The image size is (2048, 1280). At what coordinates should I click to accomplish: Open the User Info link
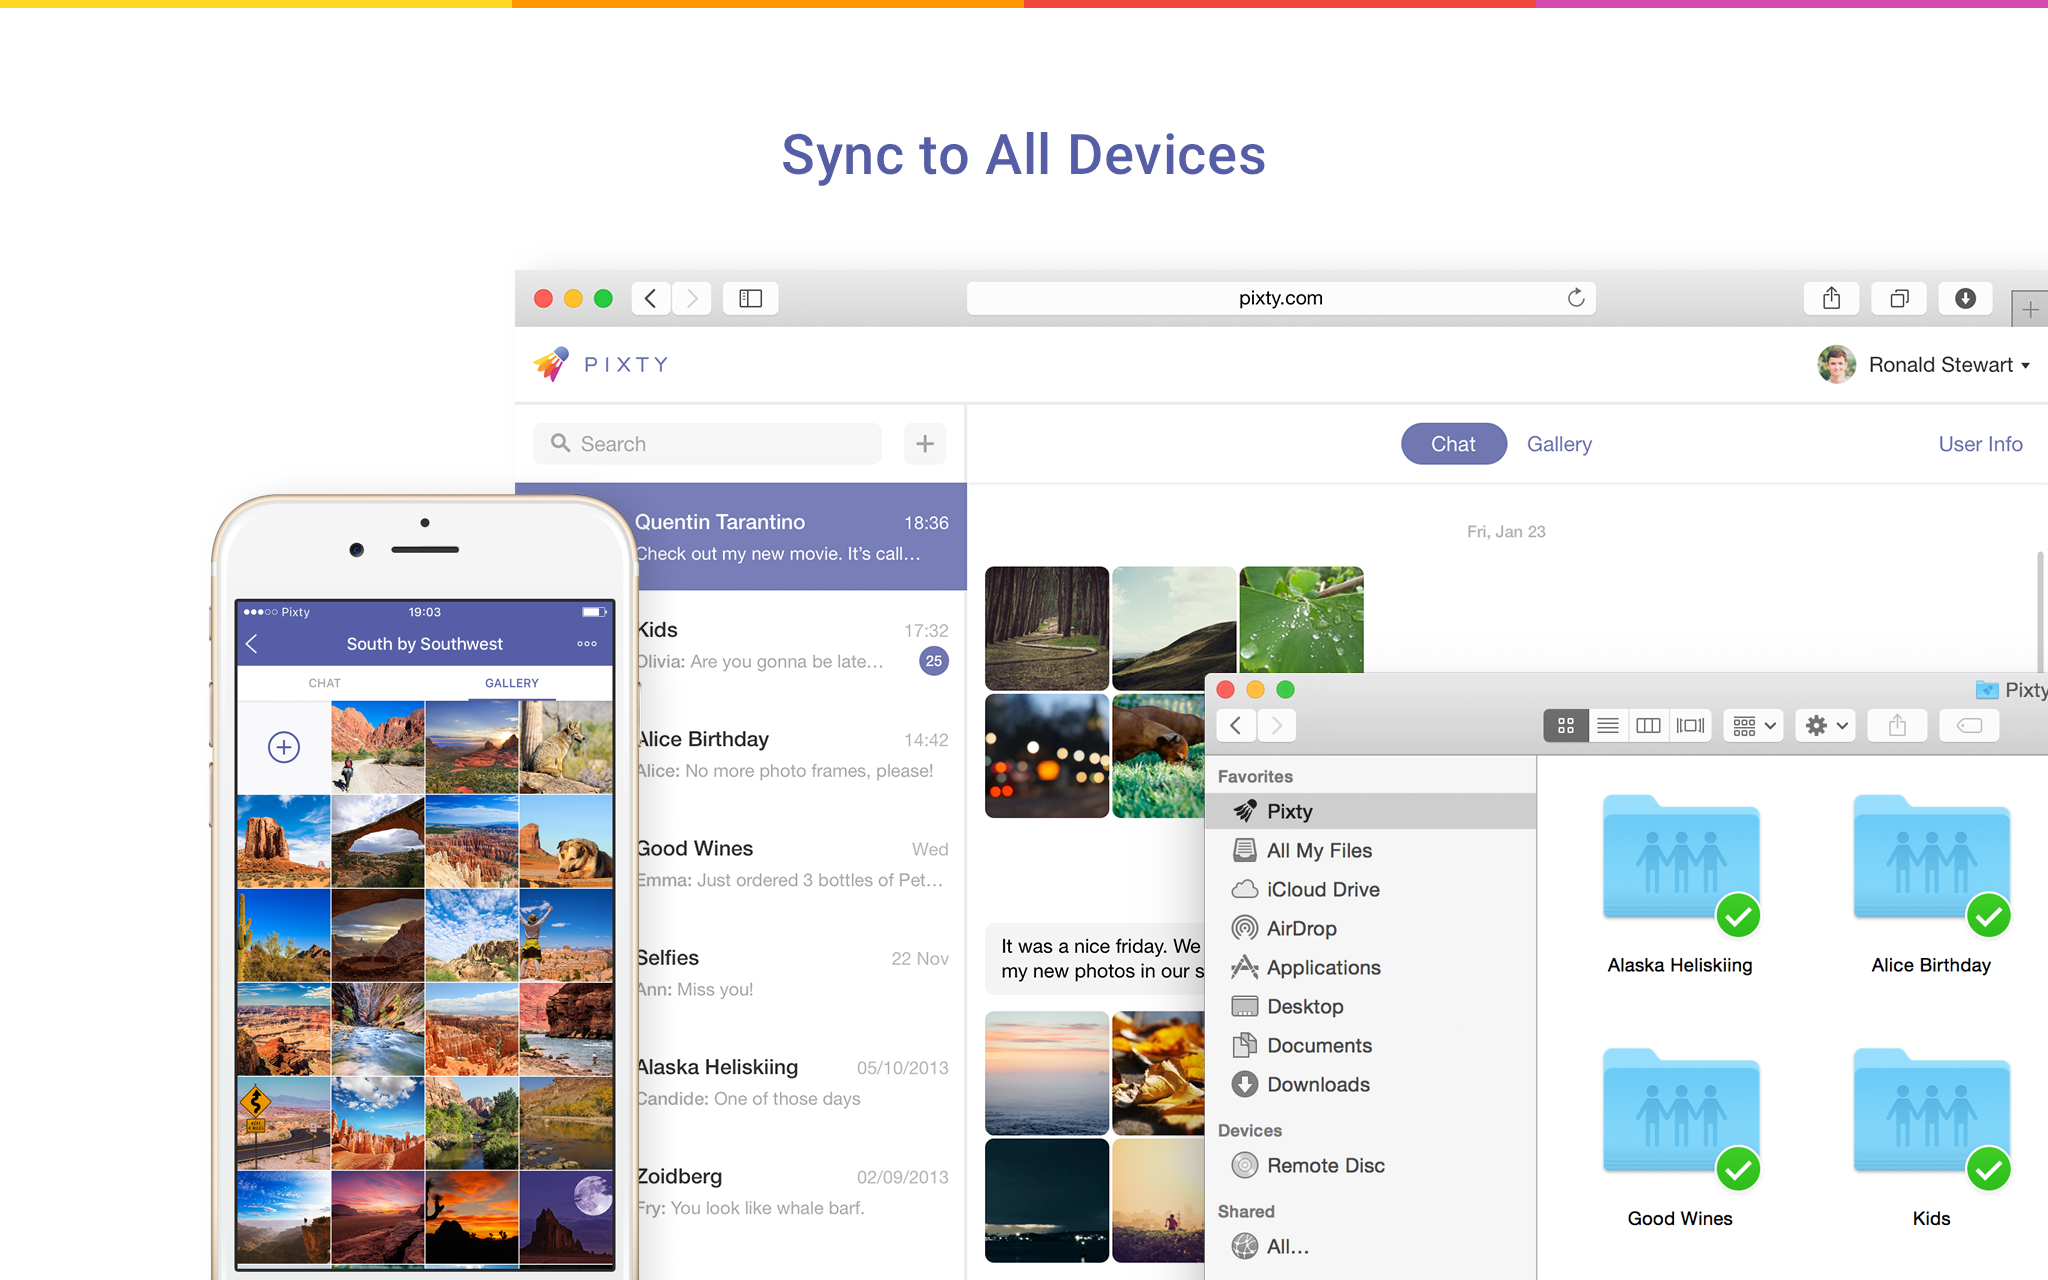[1980, 444]
